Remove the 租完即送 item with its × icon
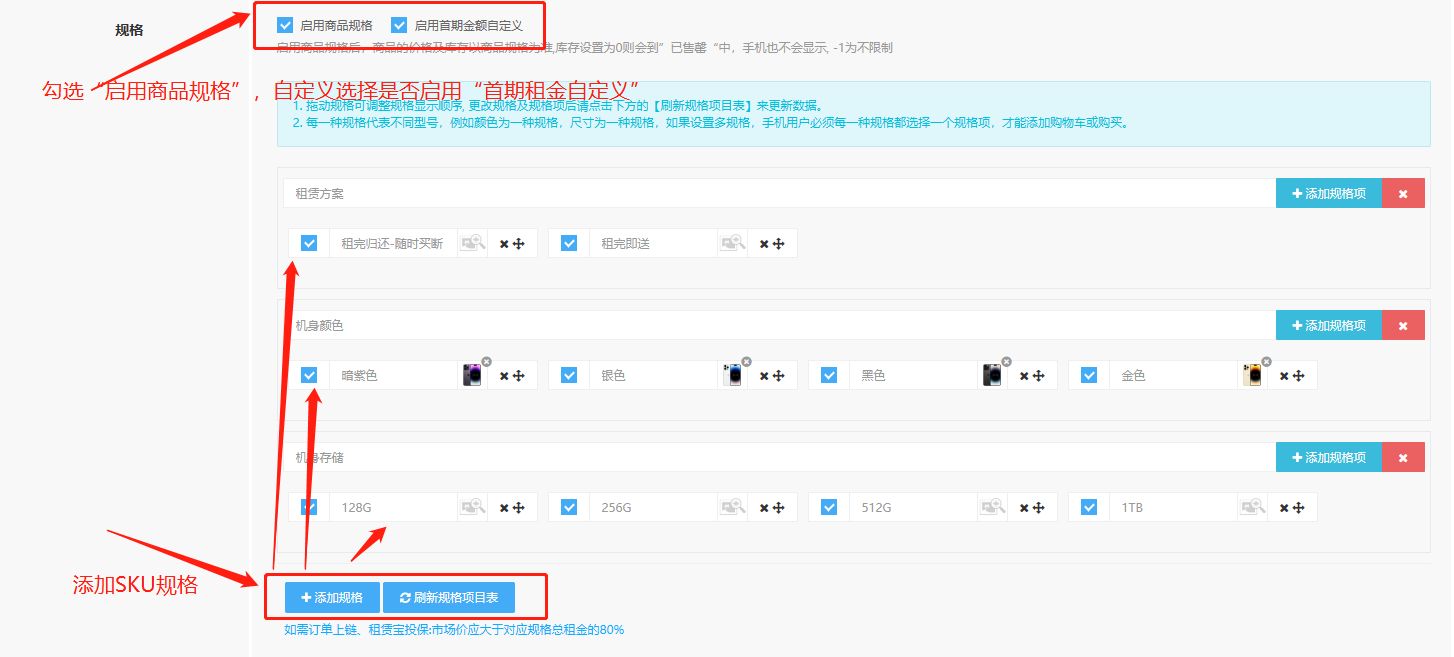The height and width of the screenshot is (657, 1454). pos(764,244)
